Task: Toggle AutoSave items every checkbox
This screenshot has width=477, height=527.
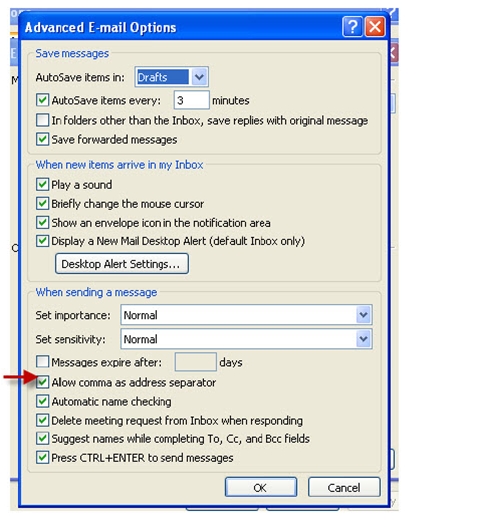Action: [42, 100]
